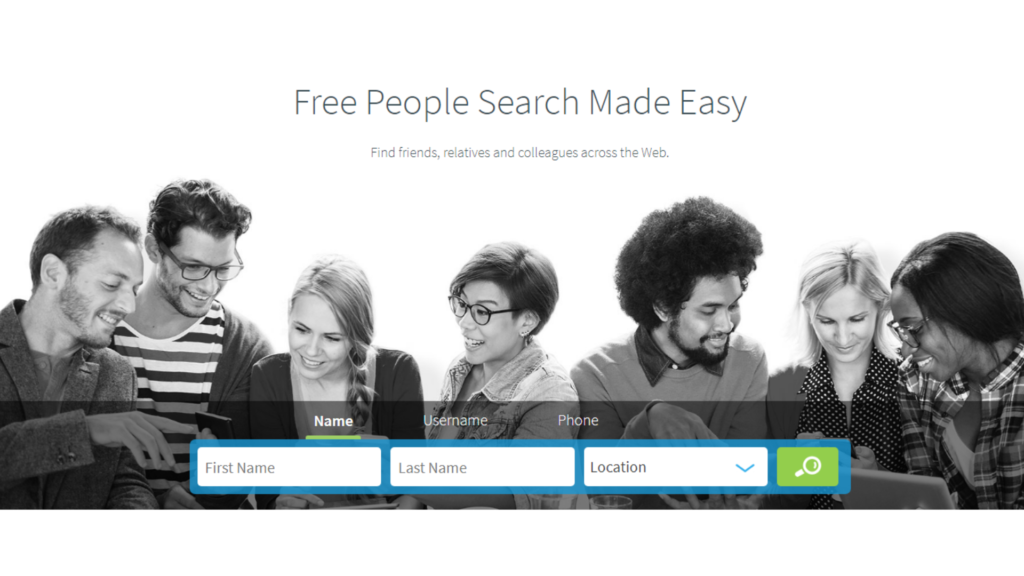This screenshot has width=1024, height=576.
Task: Switch to the Username search tab
Action: (455, 421)
